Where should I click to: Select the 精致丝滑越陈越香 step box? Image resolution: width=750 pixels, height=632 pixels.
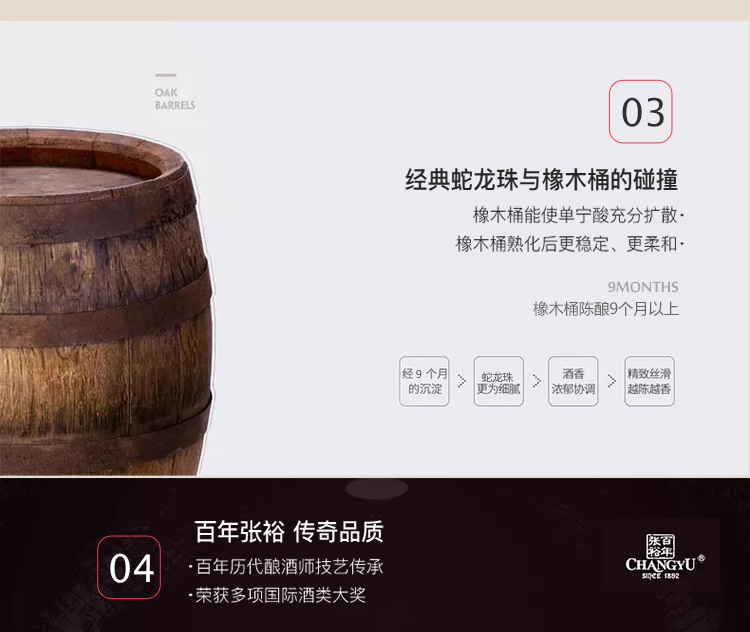click(649, 381)
